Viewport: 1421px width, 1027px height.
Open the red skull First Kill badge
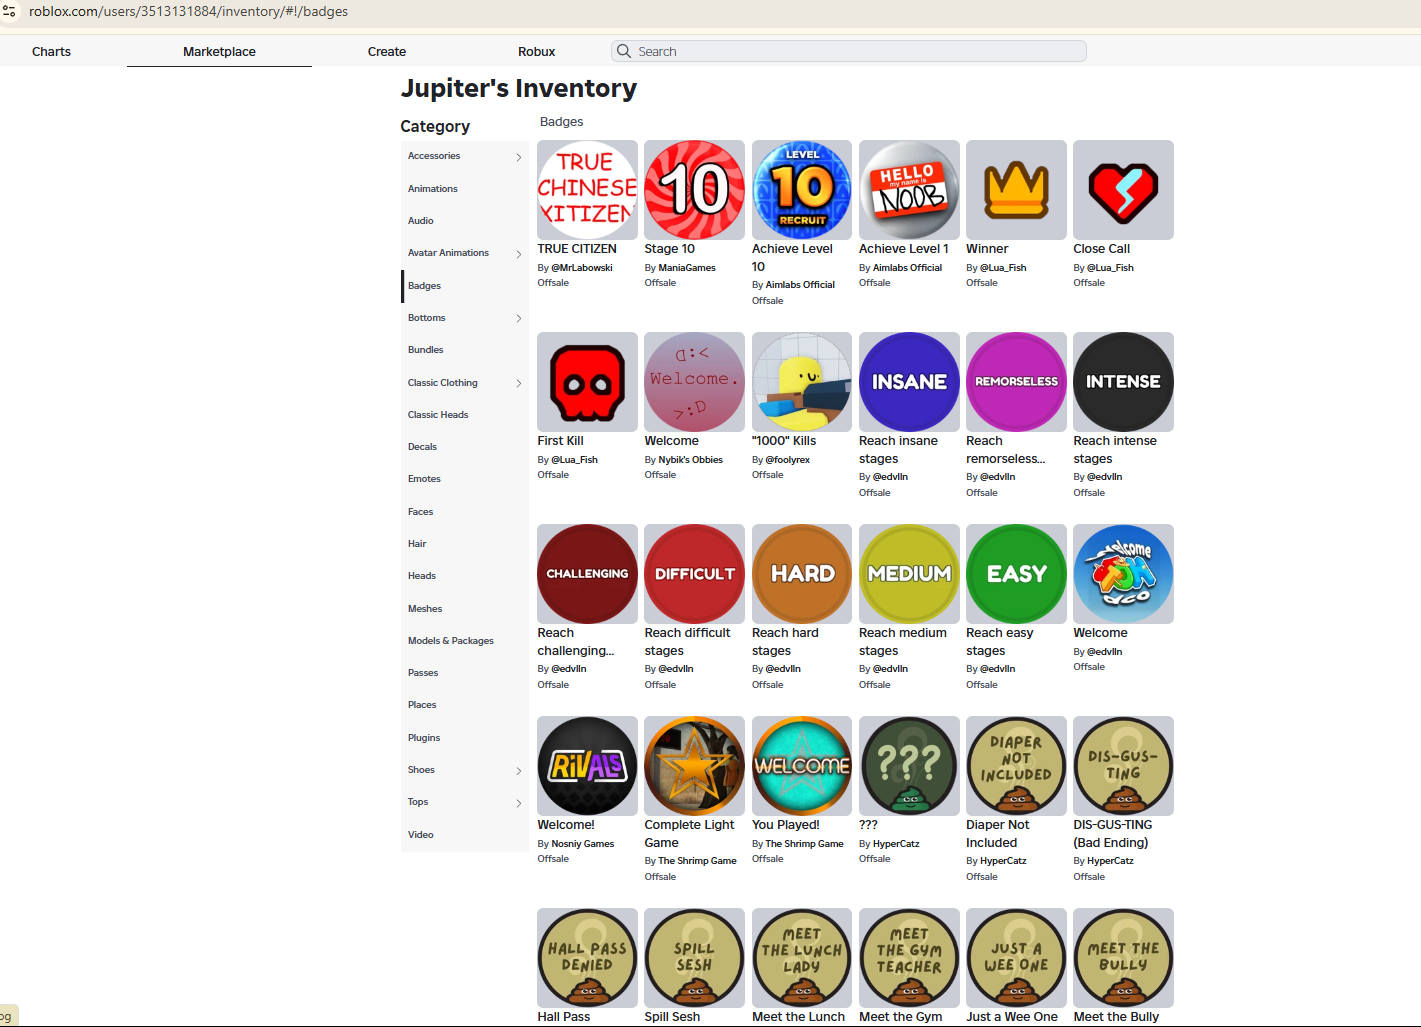pos(587,382)
